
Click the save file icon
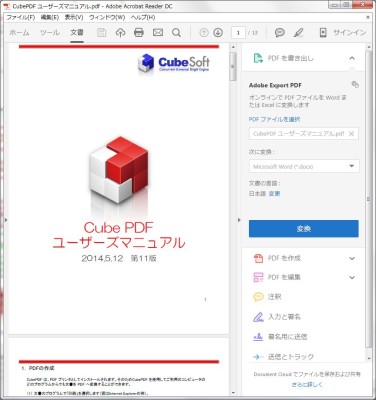pos(102,33)
